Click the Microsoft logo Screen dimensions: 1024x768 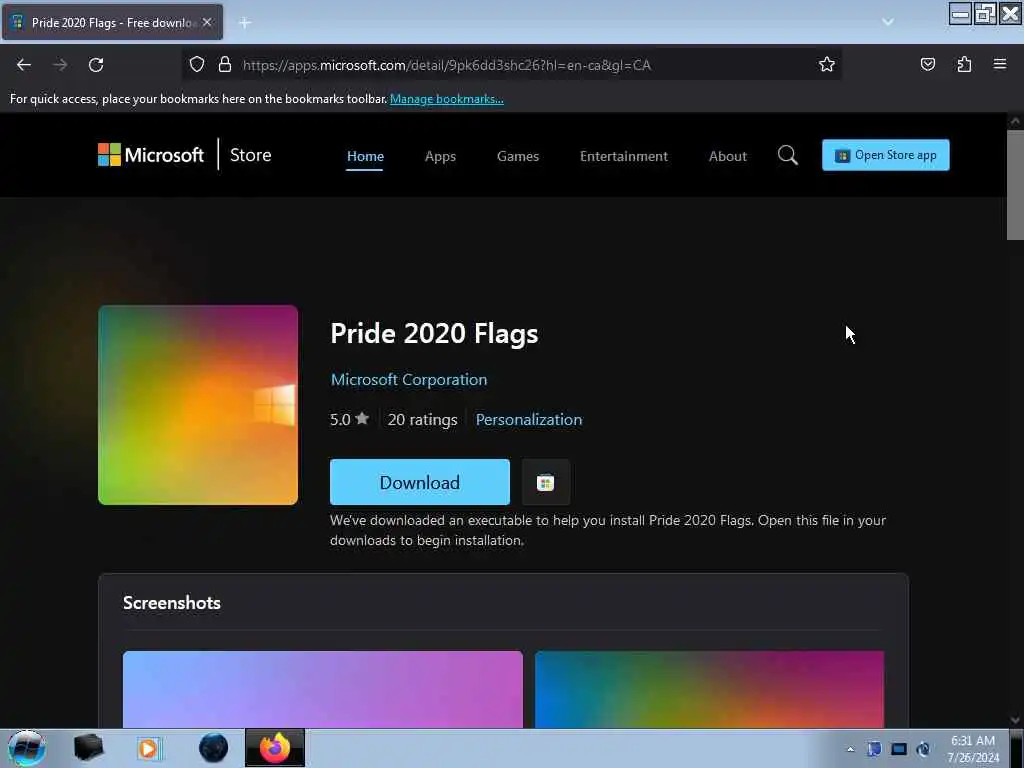(151, 155)
